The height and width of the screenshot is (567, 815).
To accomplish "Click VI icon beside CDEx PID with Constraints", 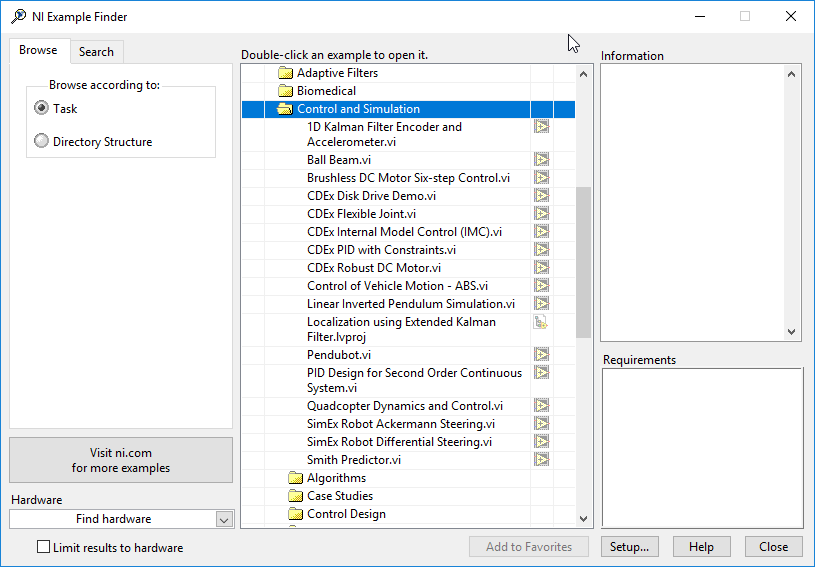I will [541, 249].
